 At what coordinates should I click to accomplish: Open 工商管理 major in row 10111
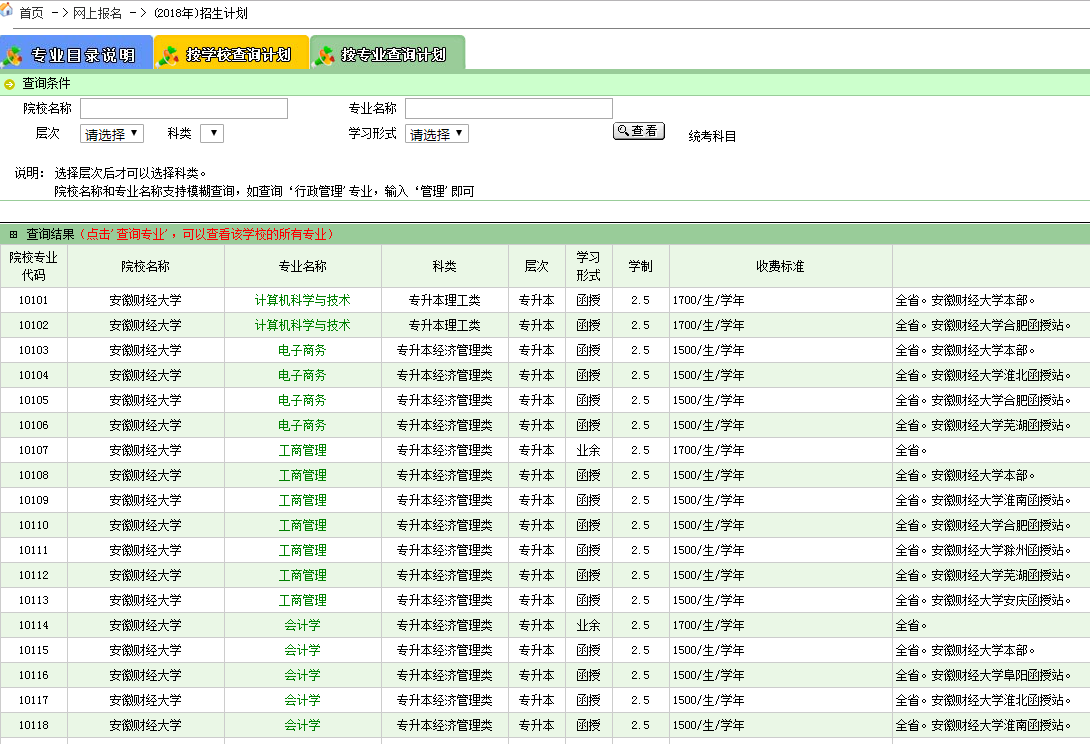(x=302, y=551)
